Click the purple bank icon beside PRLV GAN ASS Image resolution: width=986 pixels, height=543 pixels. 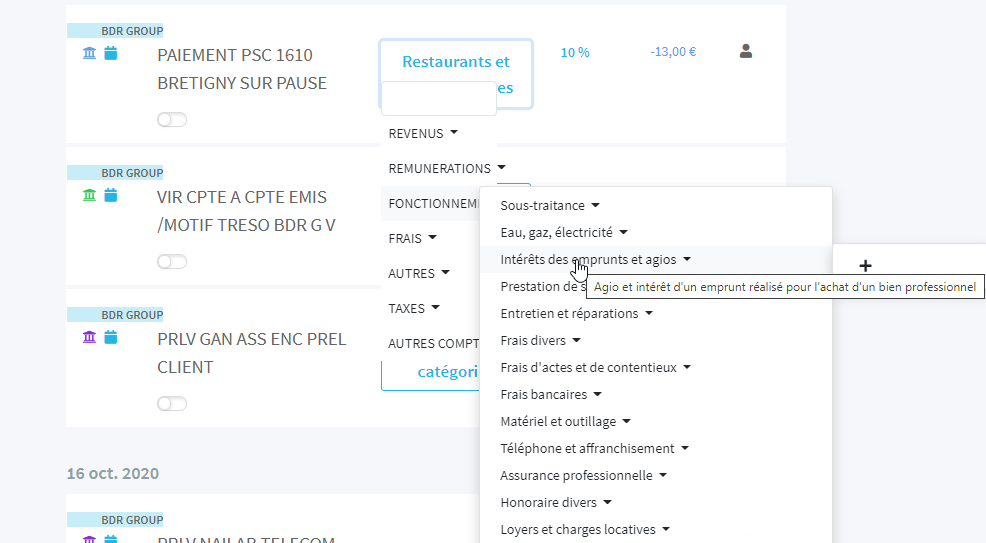(x=90, y=337)
